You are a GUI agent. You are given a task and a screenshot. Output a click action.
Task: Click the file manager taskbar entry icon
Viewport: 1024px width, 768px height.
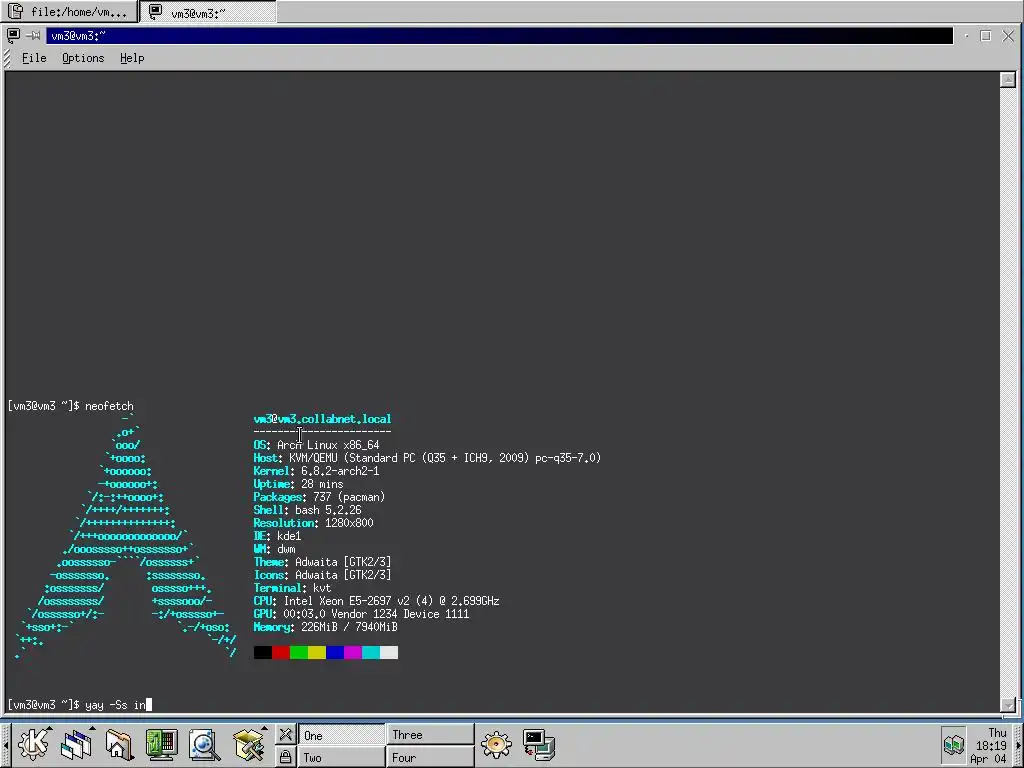[15, 11]
